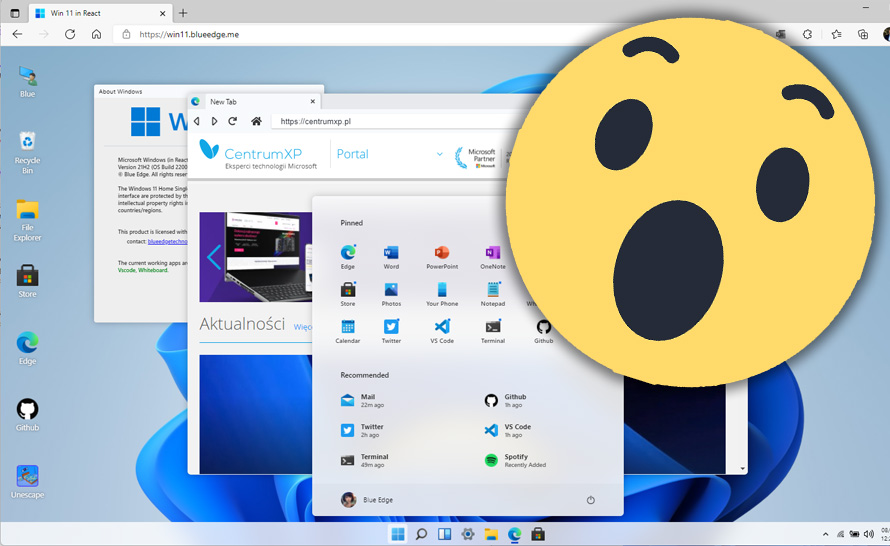Open Widgets panel from taskbar

(444, 534)
